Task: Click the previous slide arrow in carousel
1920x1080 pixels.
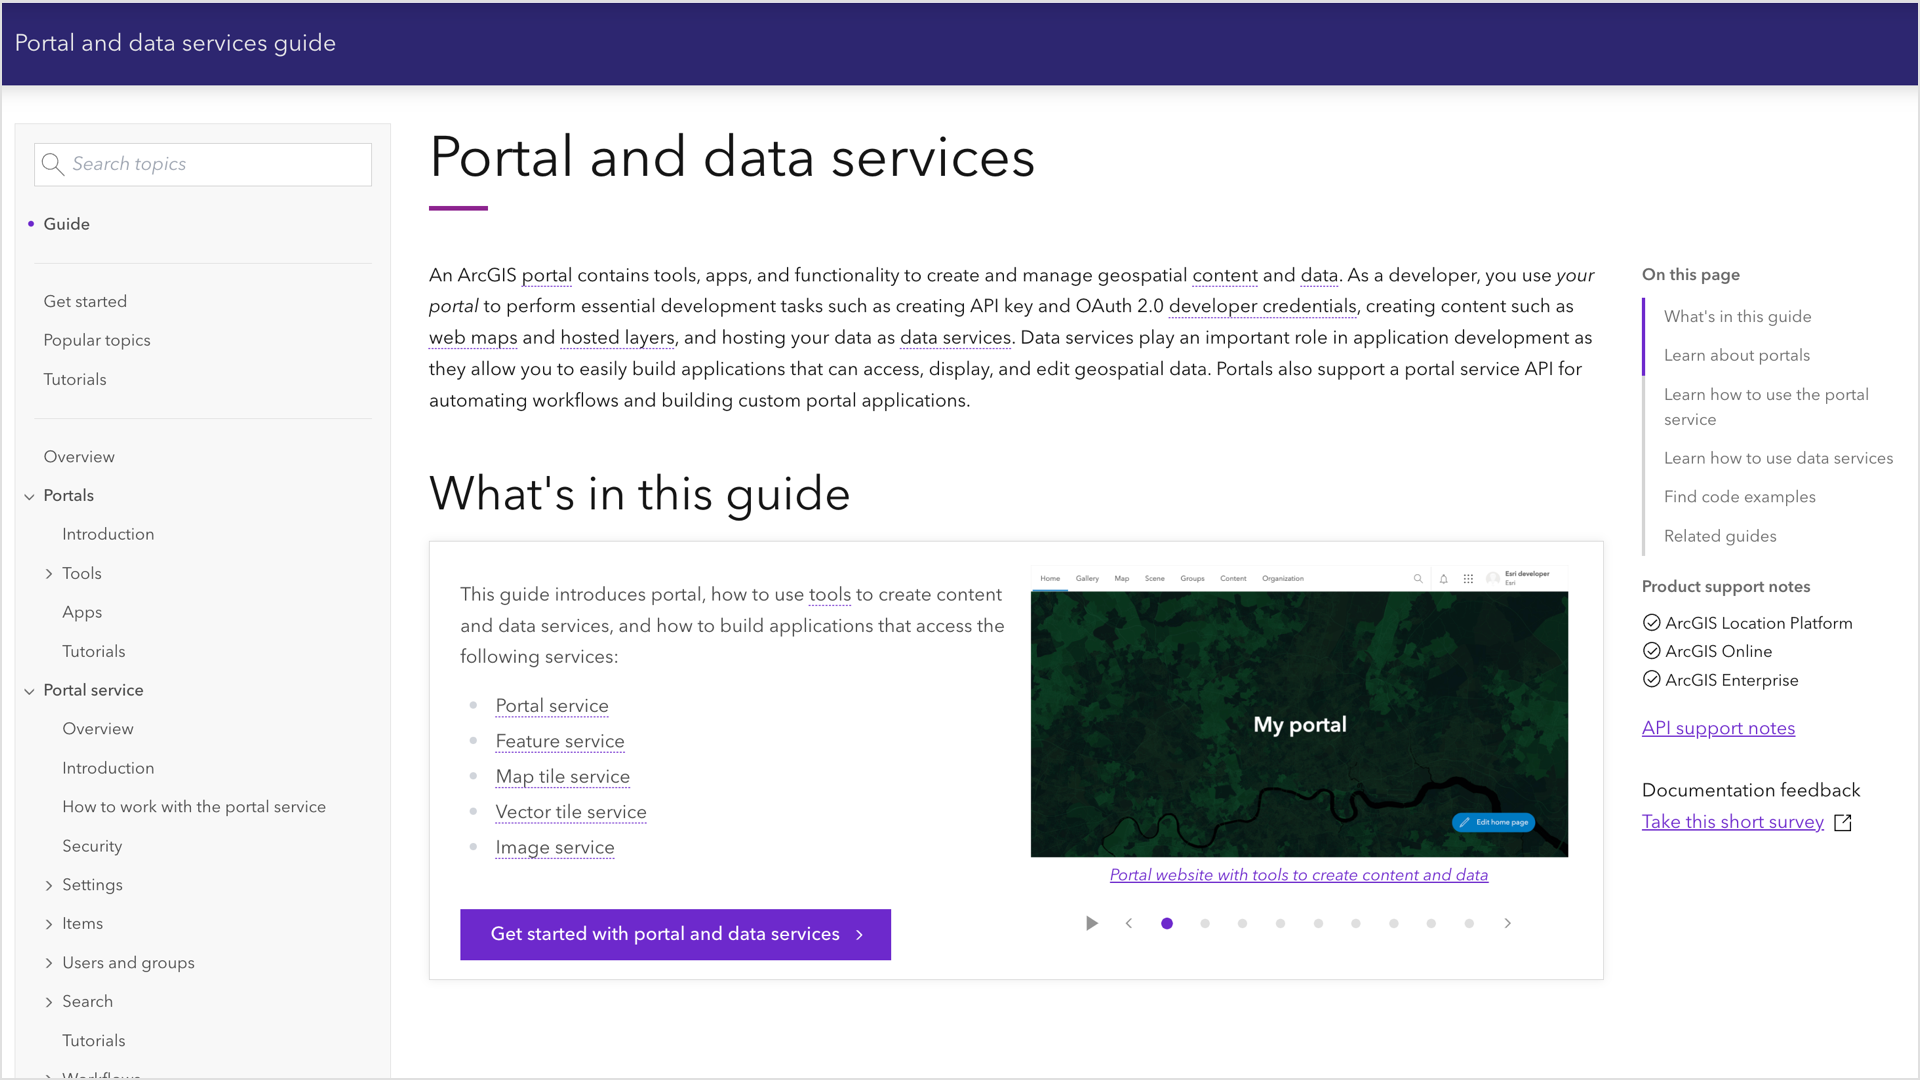Action: tap(1129, 923)
